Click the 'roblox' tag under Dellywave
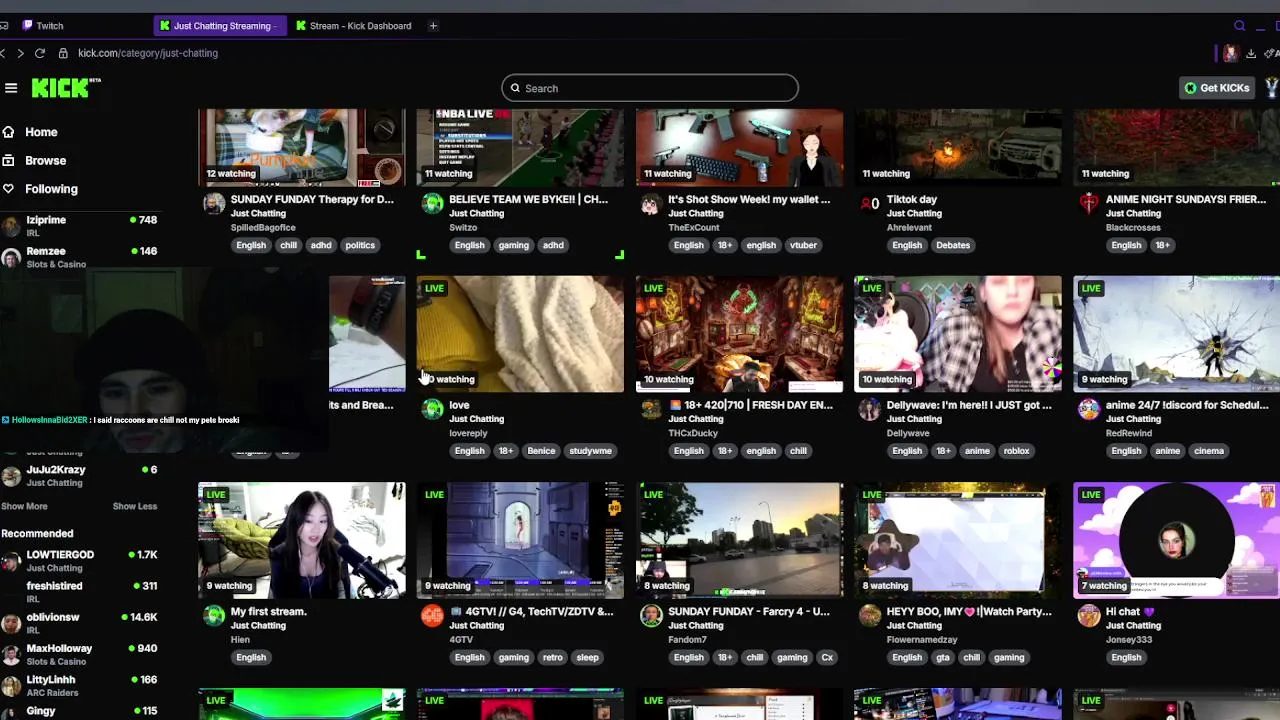Viewport: 1280px width, 720px height. coord(1016,451)
